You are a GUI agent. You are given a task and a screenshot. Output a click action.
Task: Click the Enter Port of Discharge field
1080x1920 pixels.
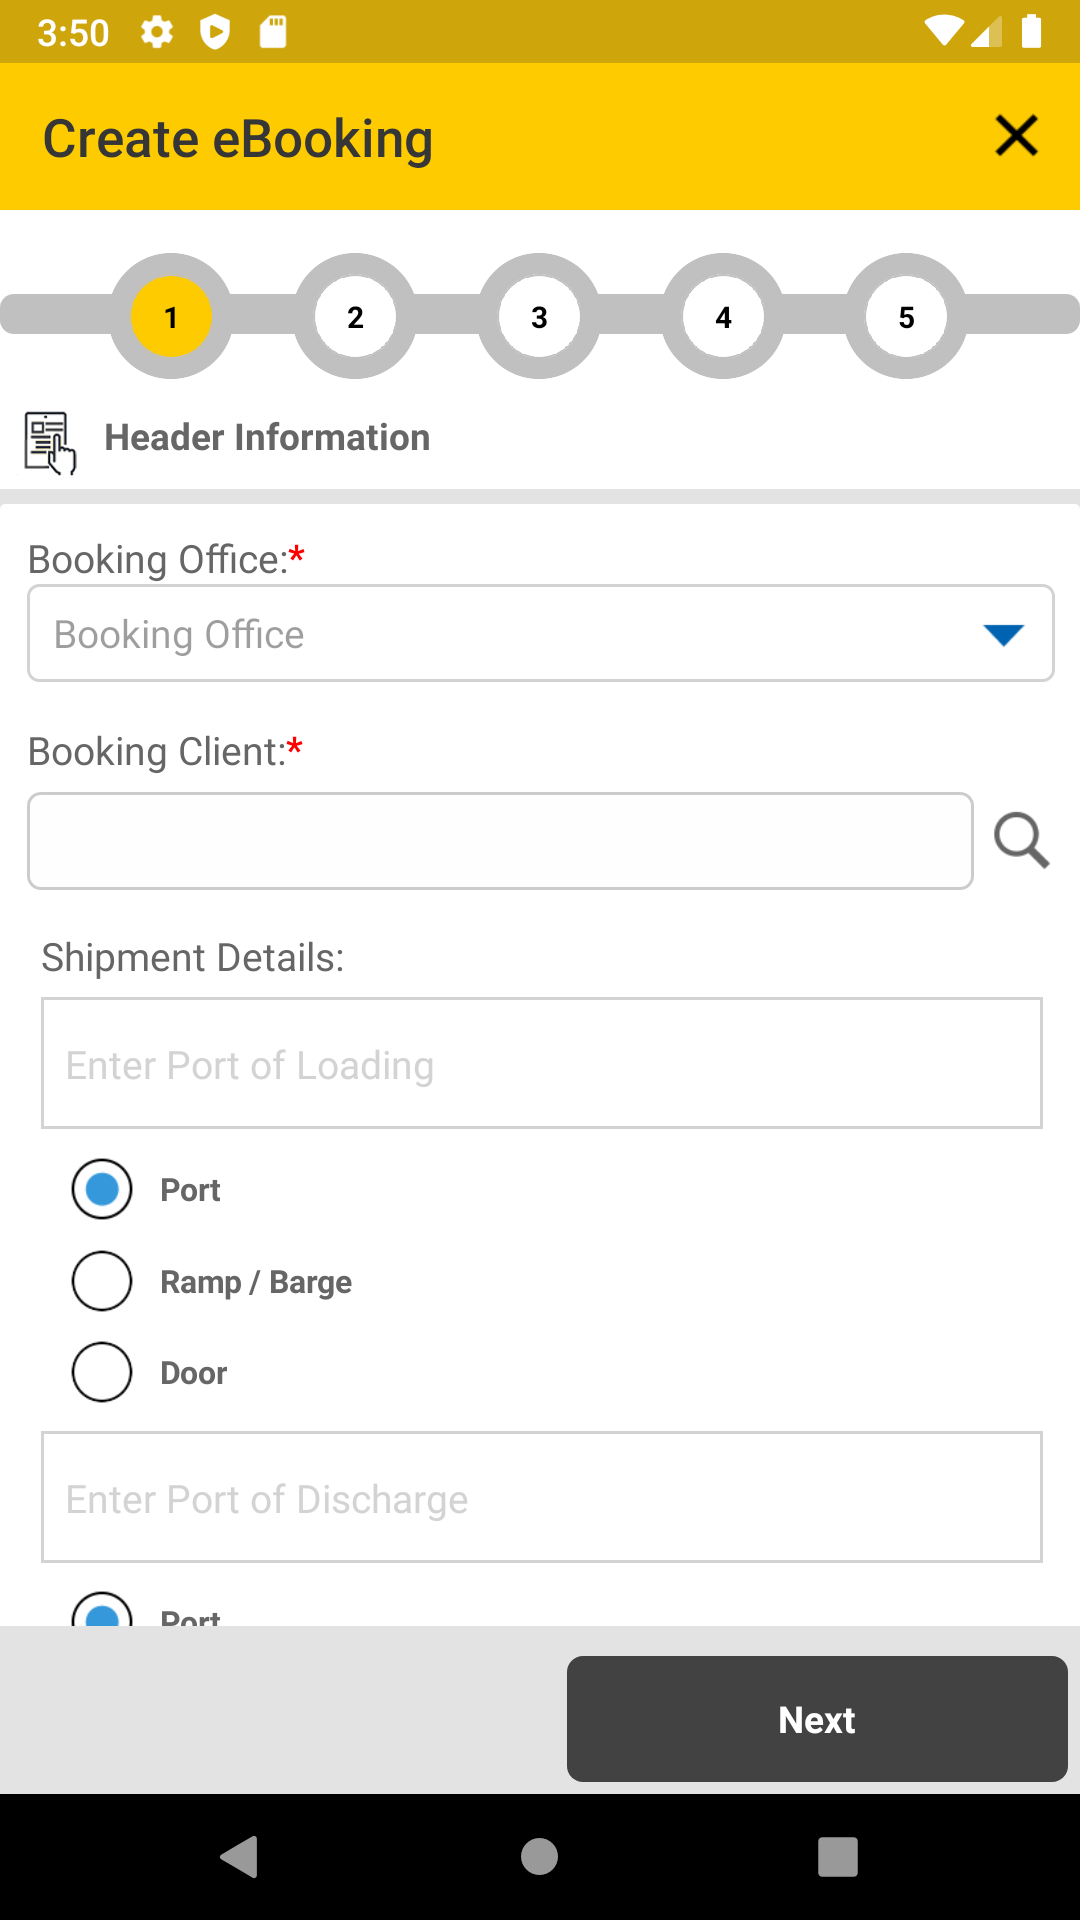coord(542,1497)
